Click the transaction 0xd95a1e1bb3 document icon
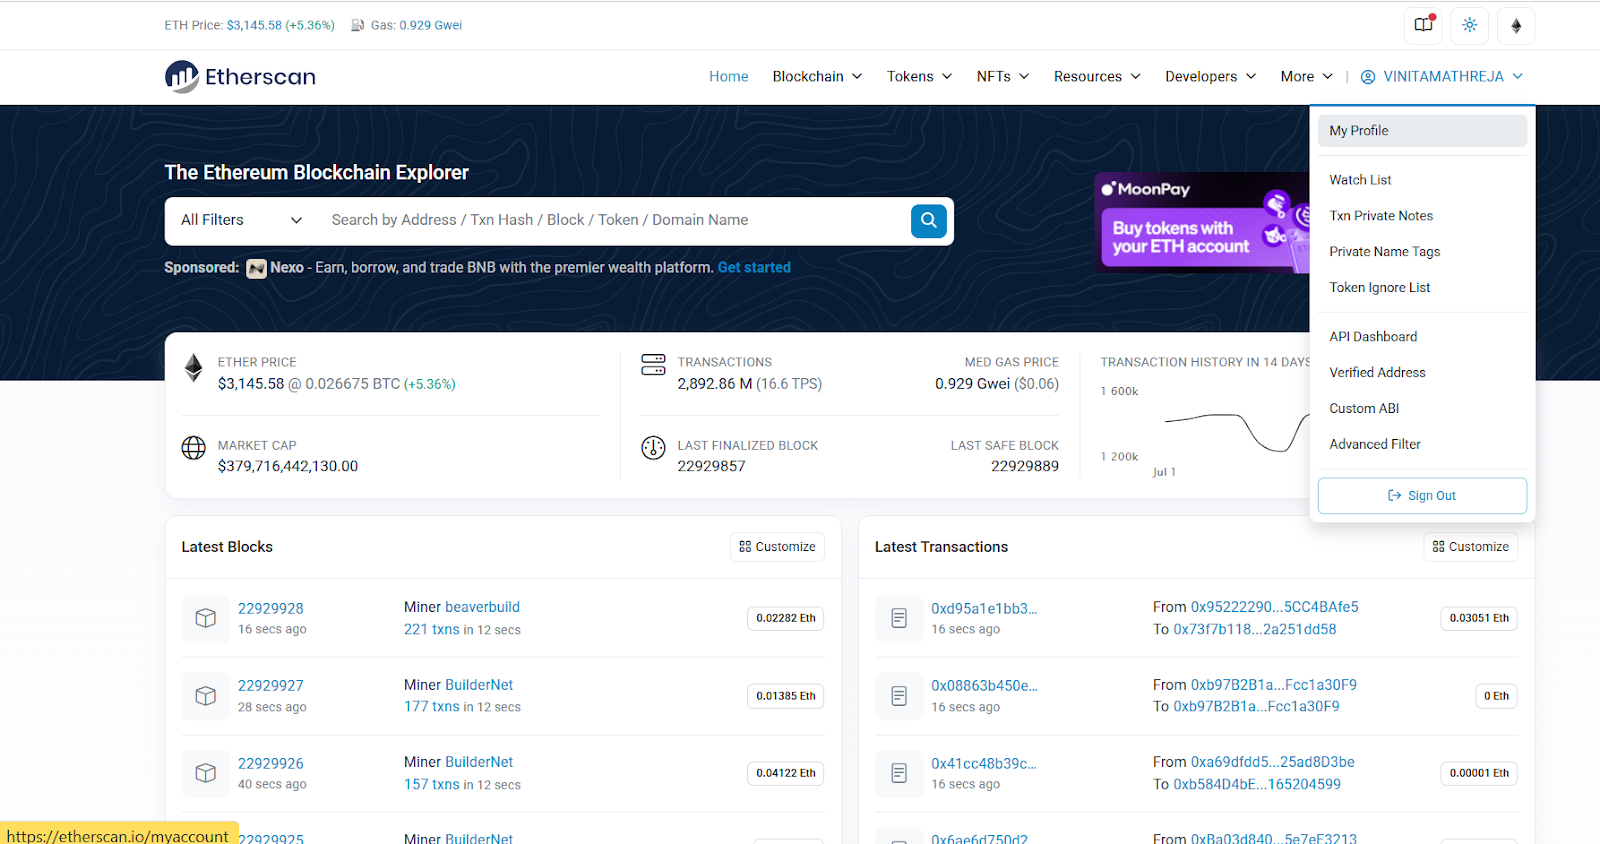 coord(898,618)
